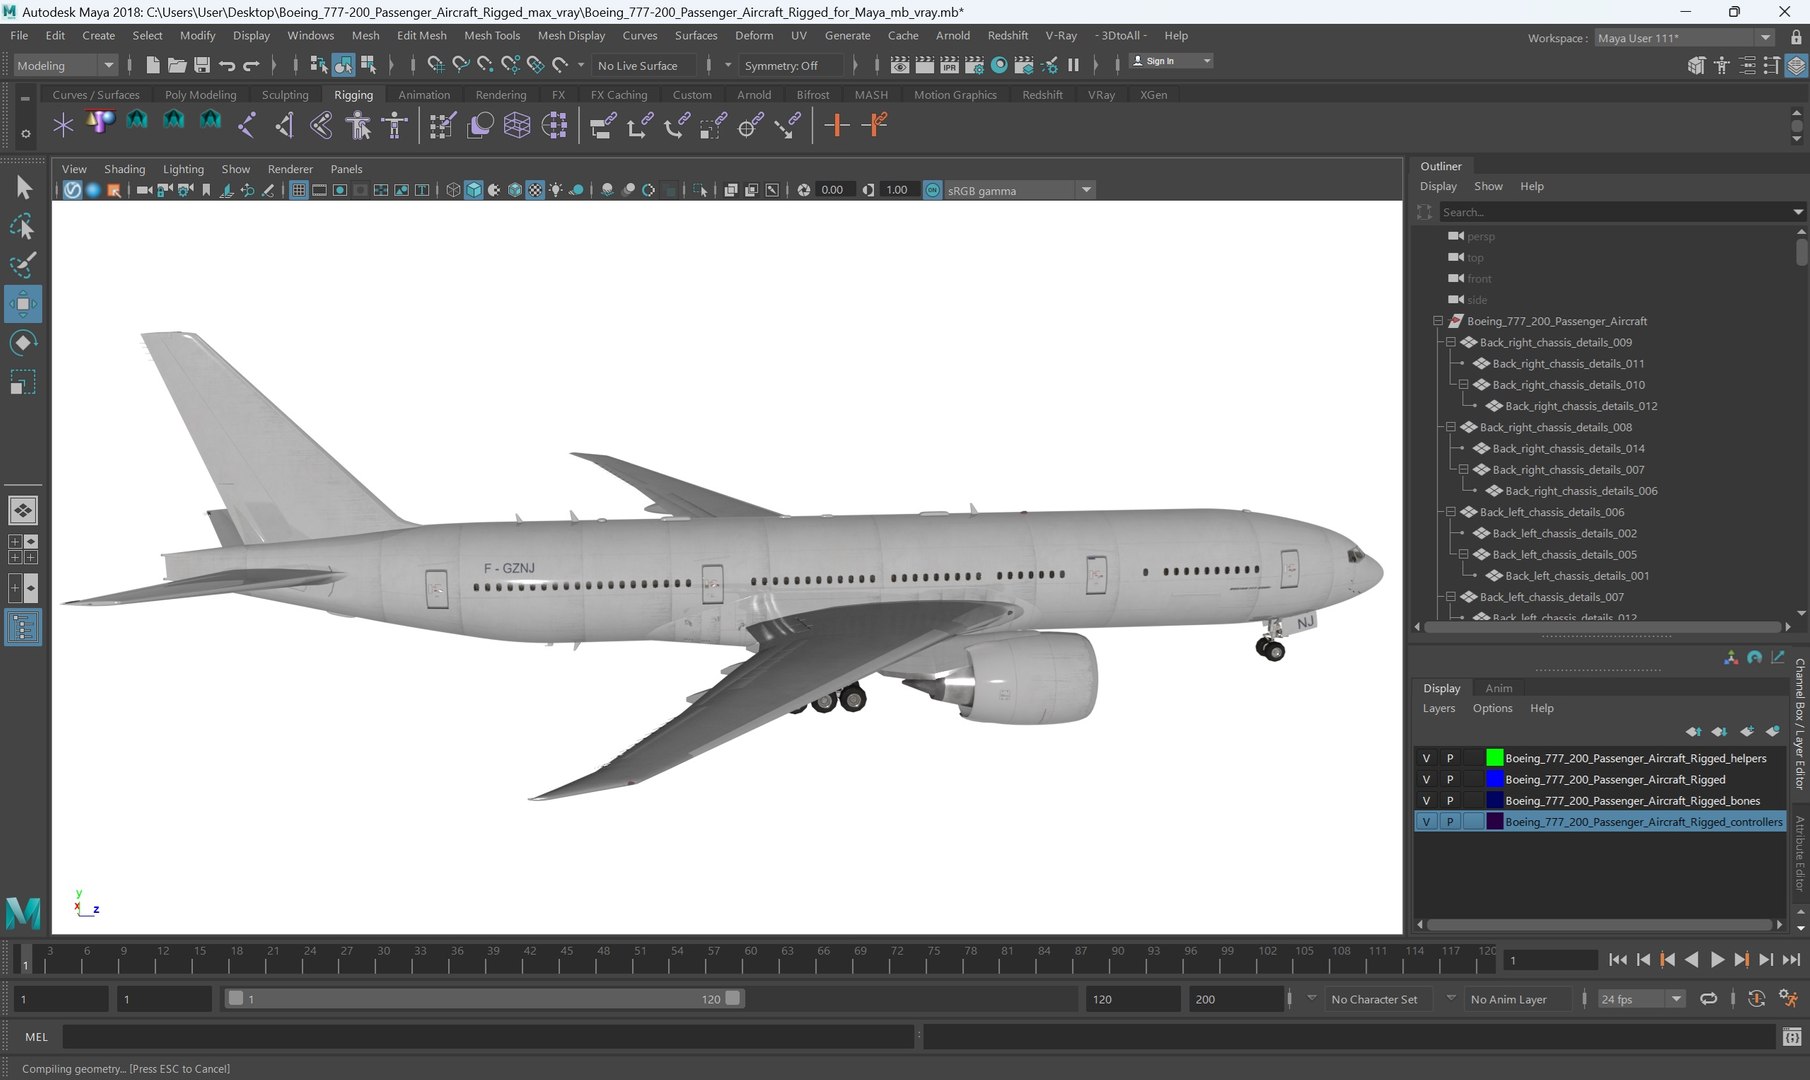Toggle visibility of Rigged_helpers layer
This screenshot has height=1080, width=1810.
[1426, 758]
